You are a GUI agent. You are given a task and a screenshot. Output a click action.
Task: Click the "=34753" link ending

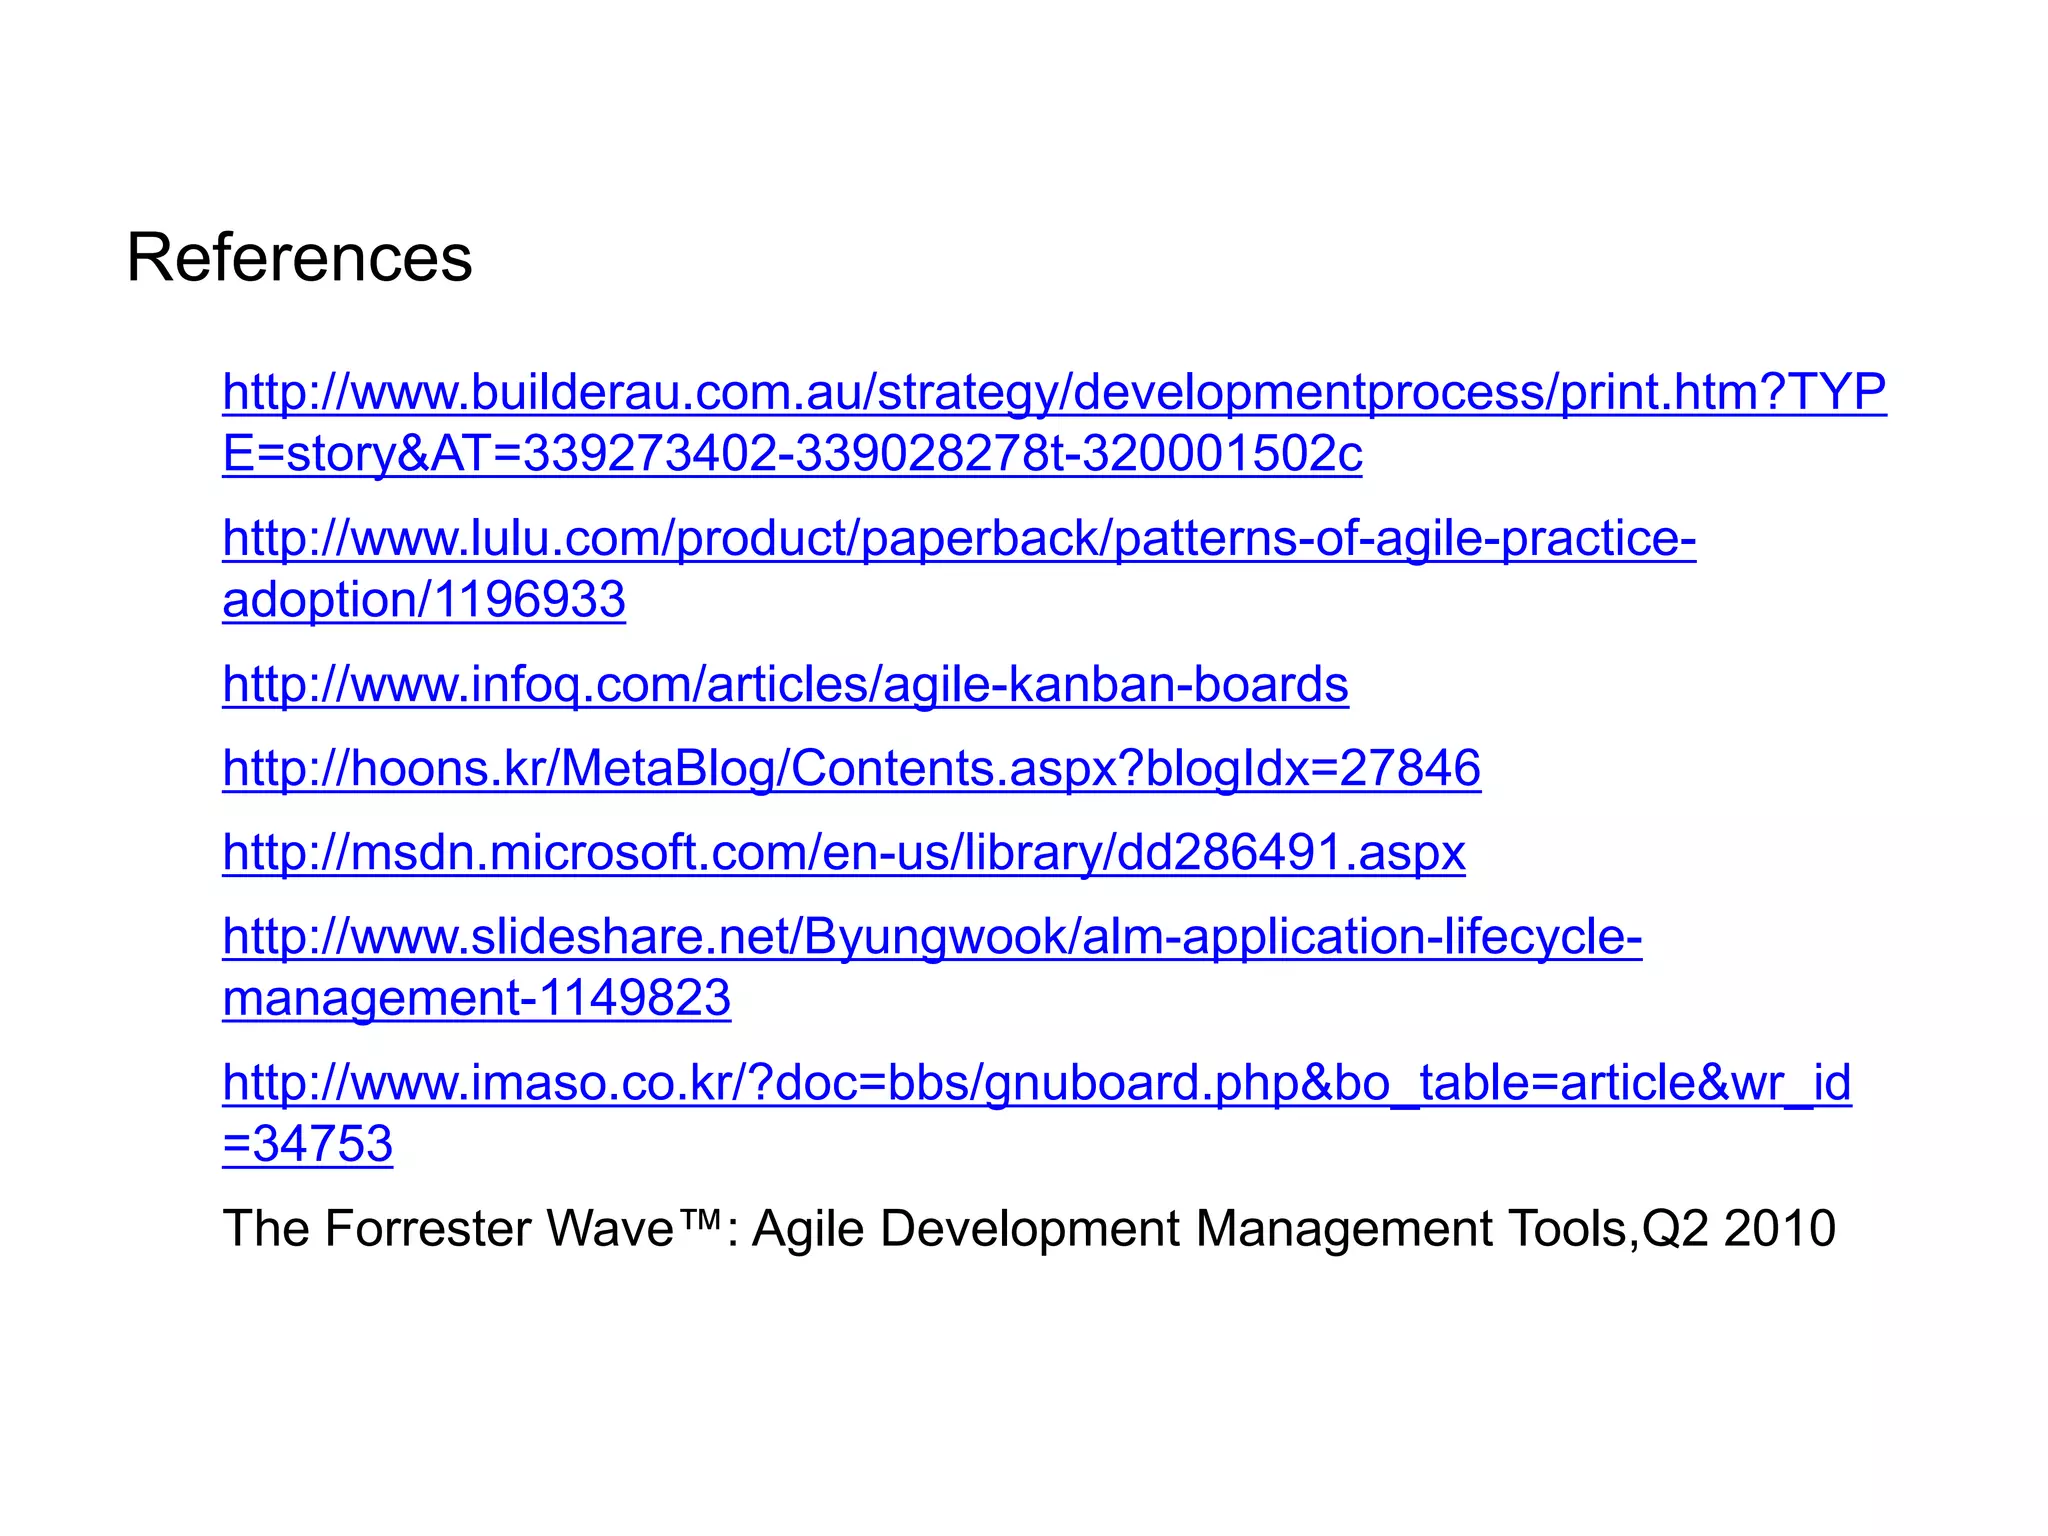(x=308, y=1144)
